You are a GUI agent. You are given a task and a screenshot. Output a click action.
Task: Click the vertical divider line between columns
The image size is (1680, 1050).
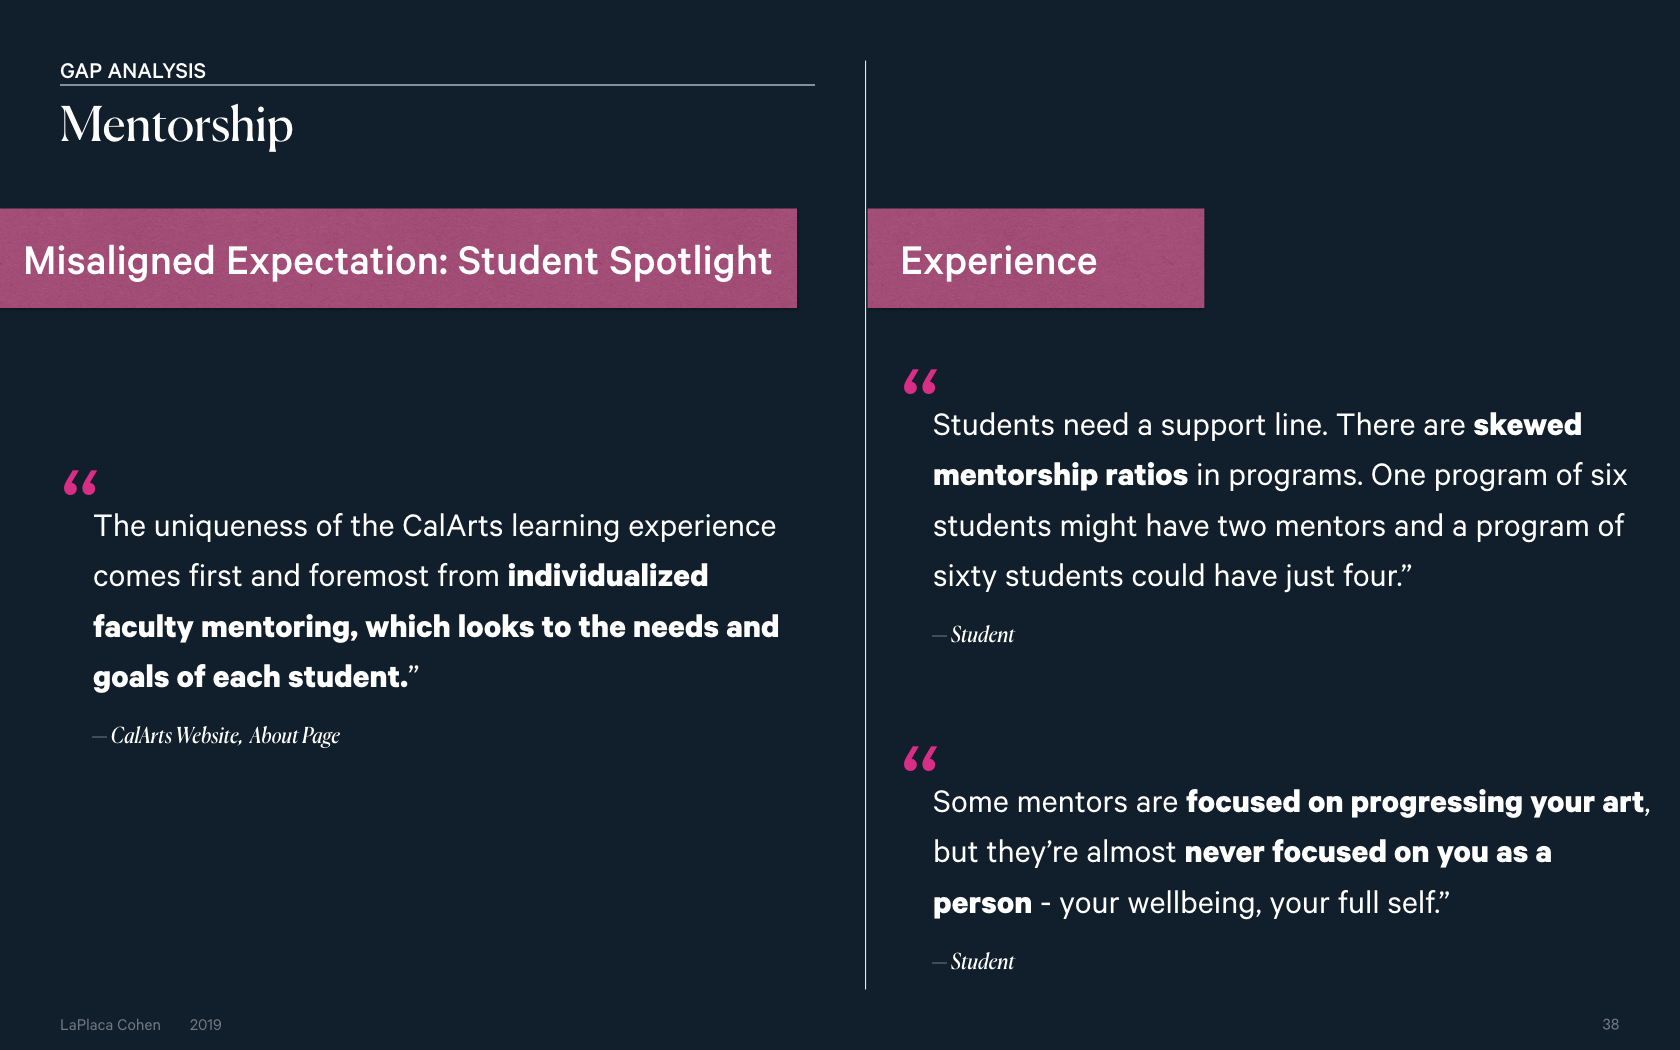[866, 525]
